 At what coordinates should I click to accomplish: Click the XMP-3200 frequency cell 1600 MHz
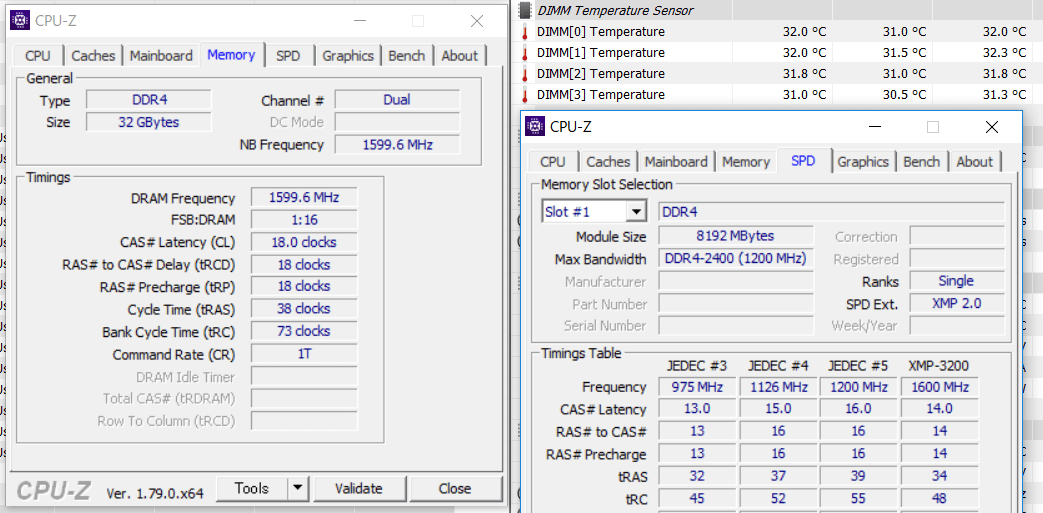(x=939, y=387)
